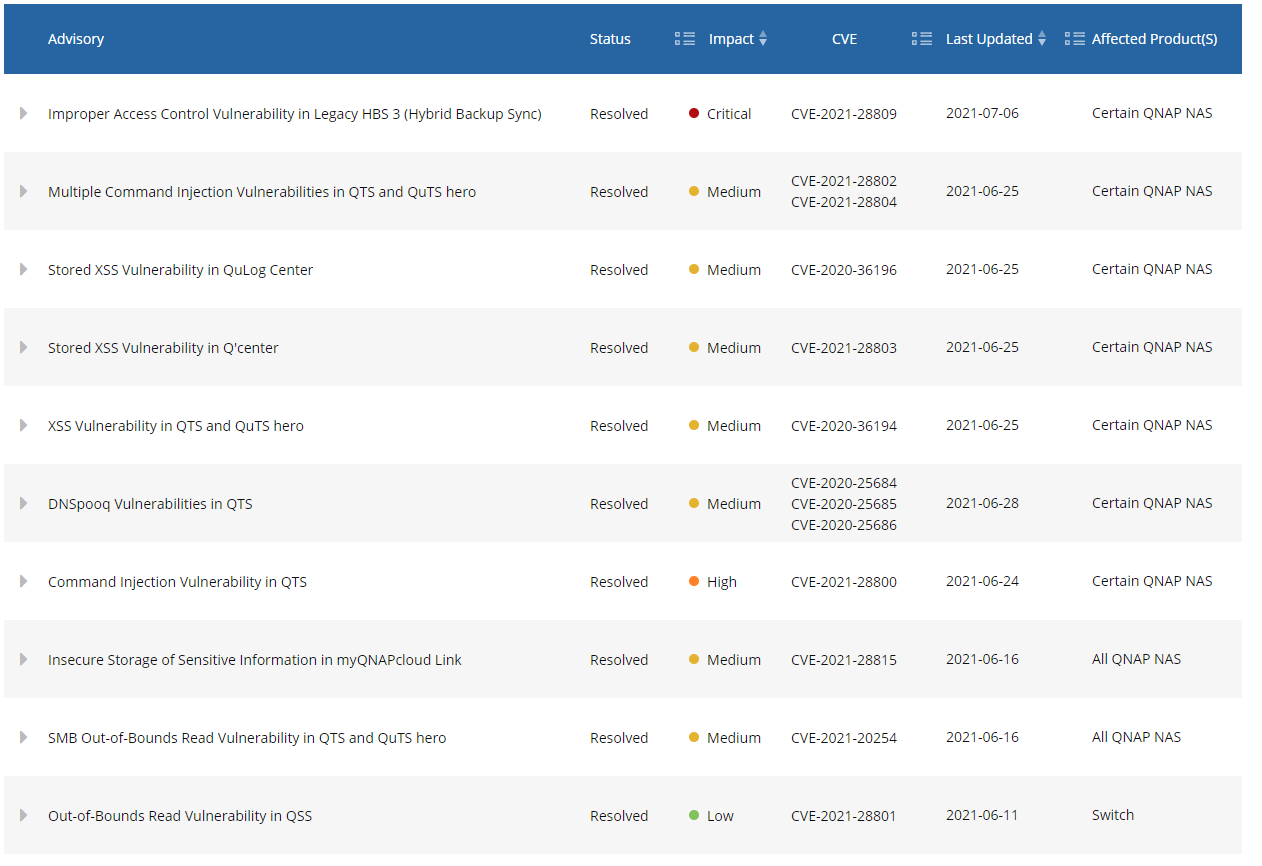Viewport: 1262px width, 866px height.
Task: Click the green Low severity dot
Action: pyautogui.click(x=694, y=815)
